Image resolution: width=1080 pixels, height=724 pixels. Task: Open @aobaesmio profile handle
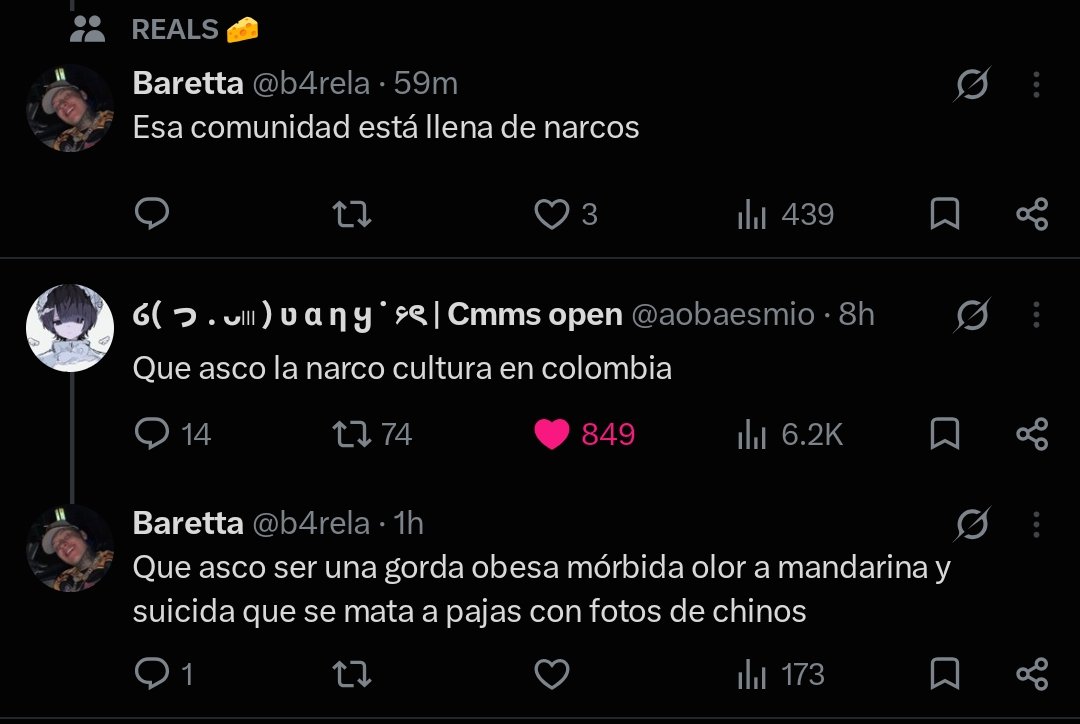(x=723, y=315)
